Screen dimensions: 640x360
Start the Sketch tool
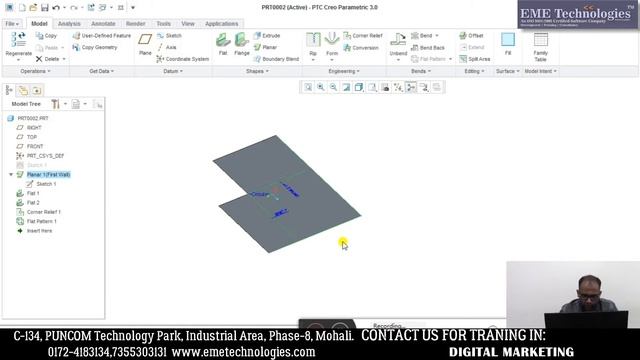point(169,36)
